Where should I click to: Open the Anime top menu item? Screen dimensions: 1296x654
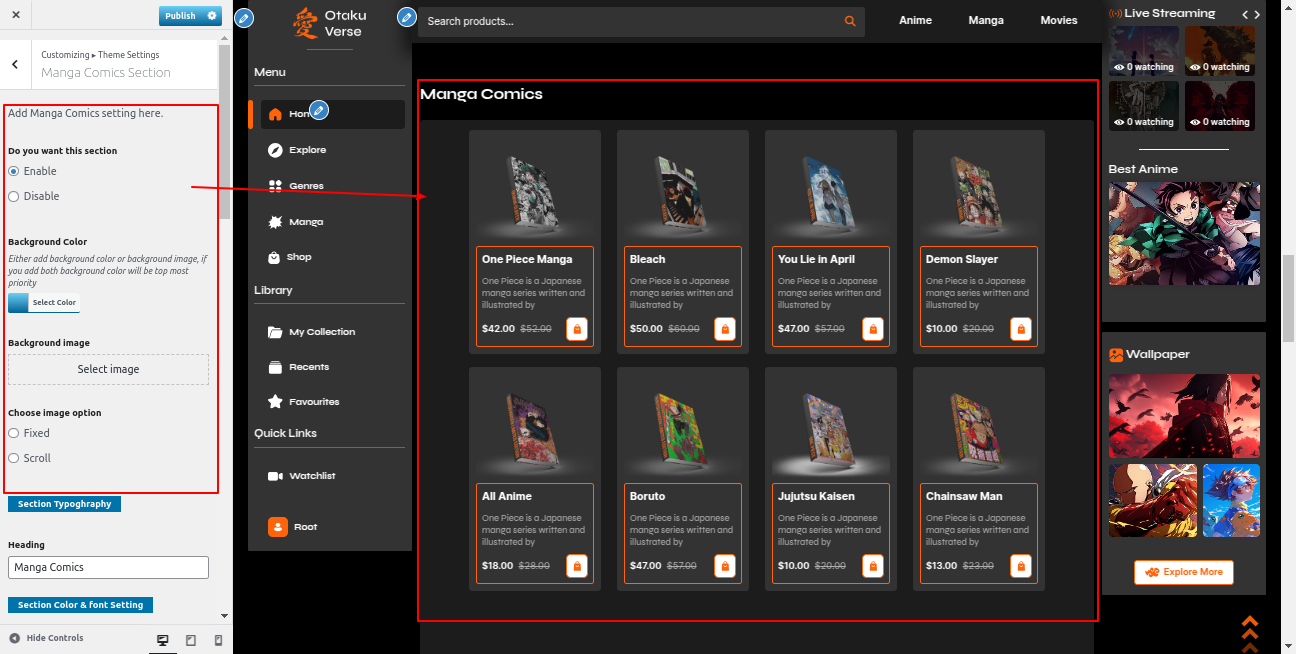(915, 20)
